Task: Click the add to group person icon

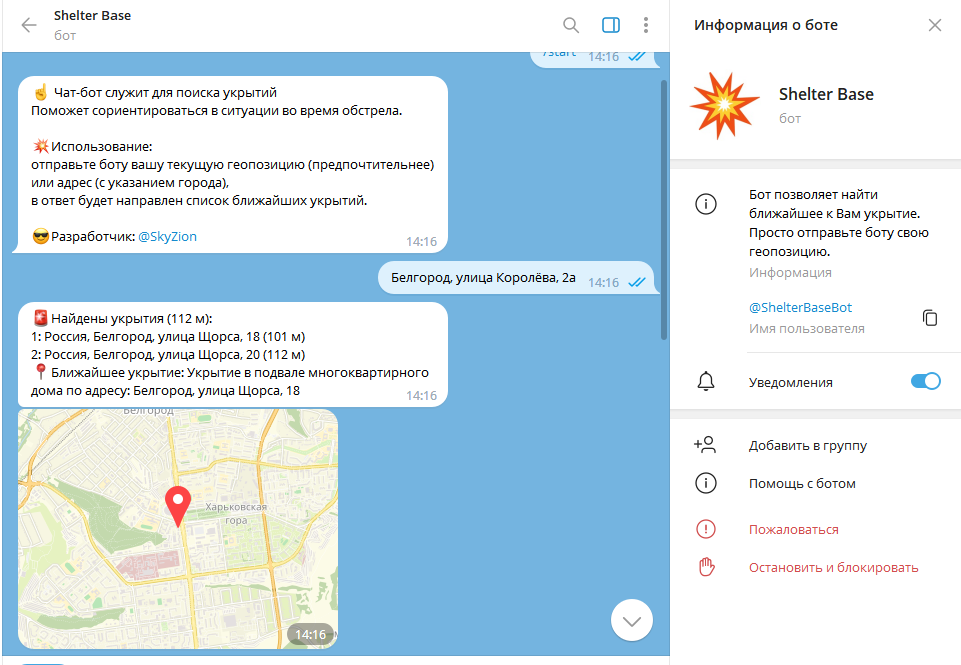Action: [706, 444]
